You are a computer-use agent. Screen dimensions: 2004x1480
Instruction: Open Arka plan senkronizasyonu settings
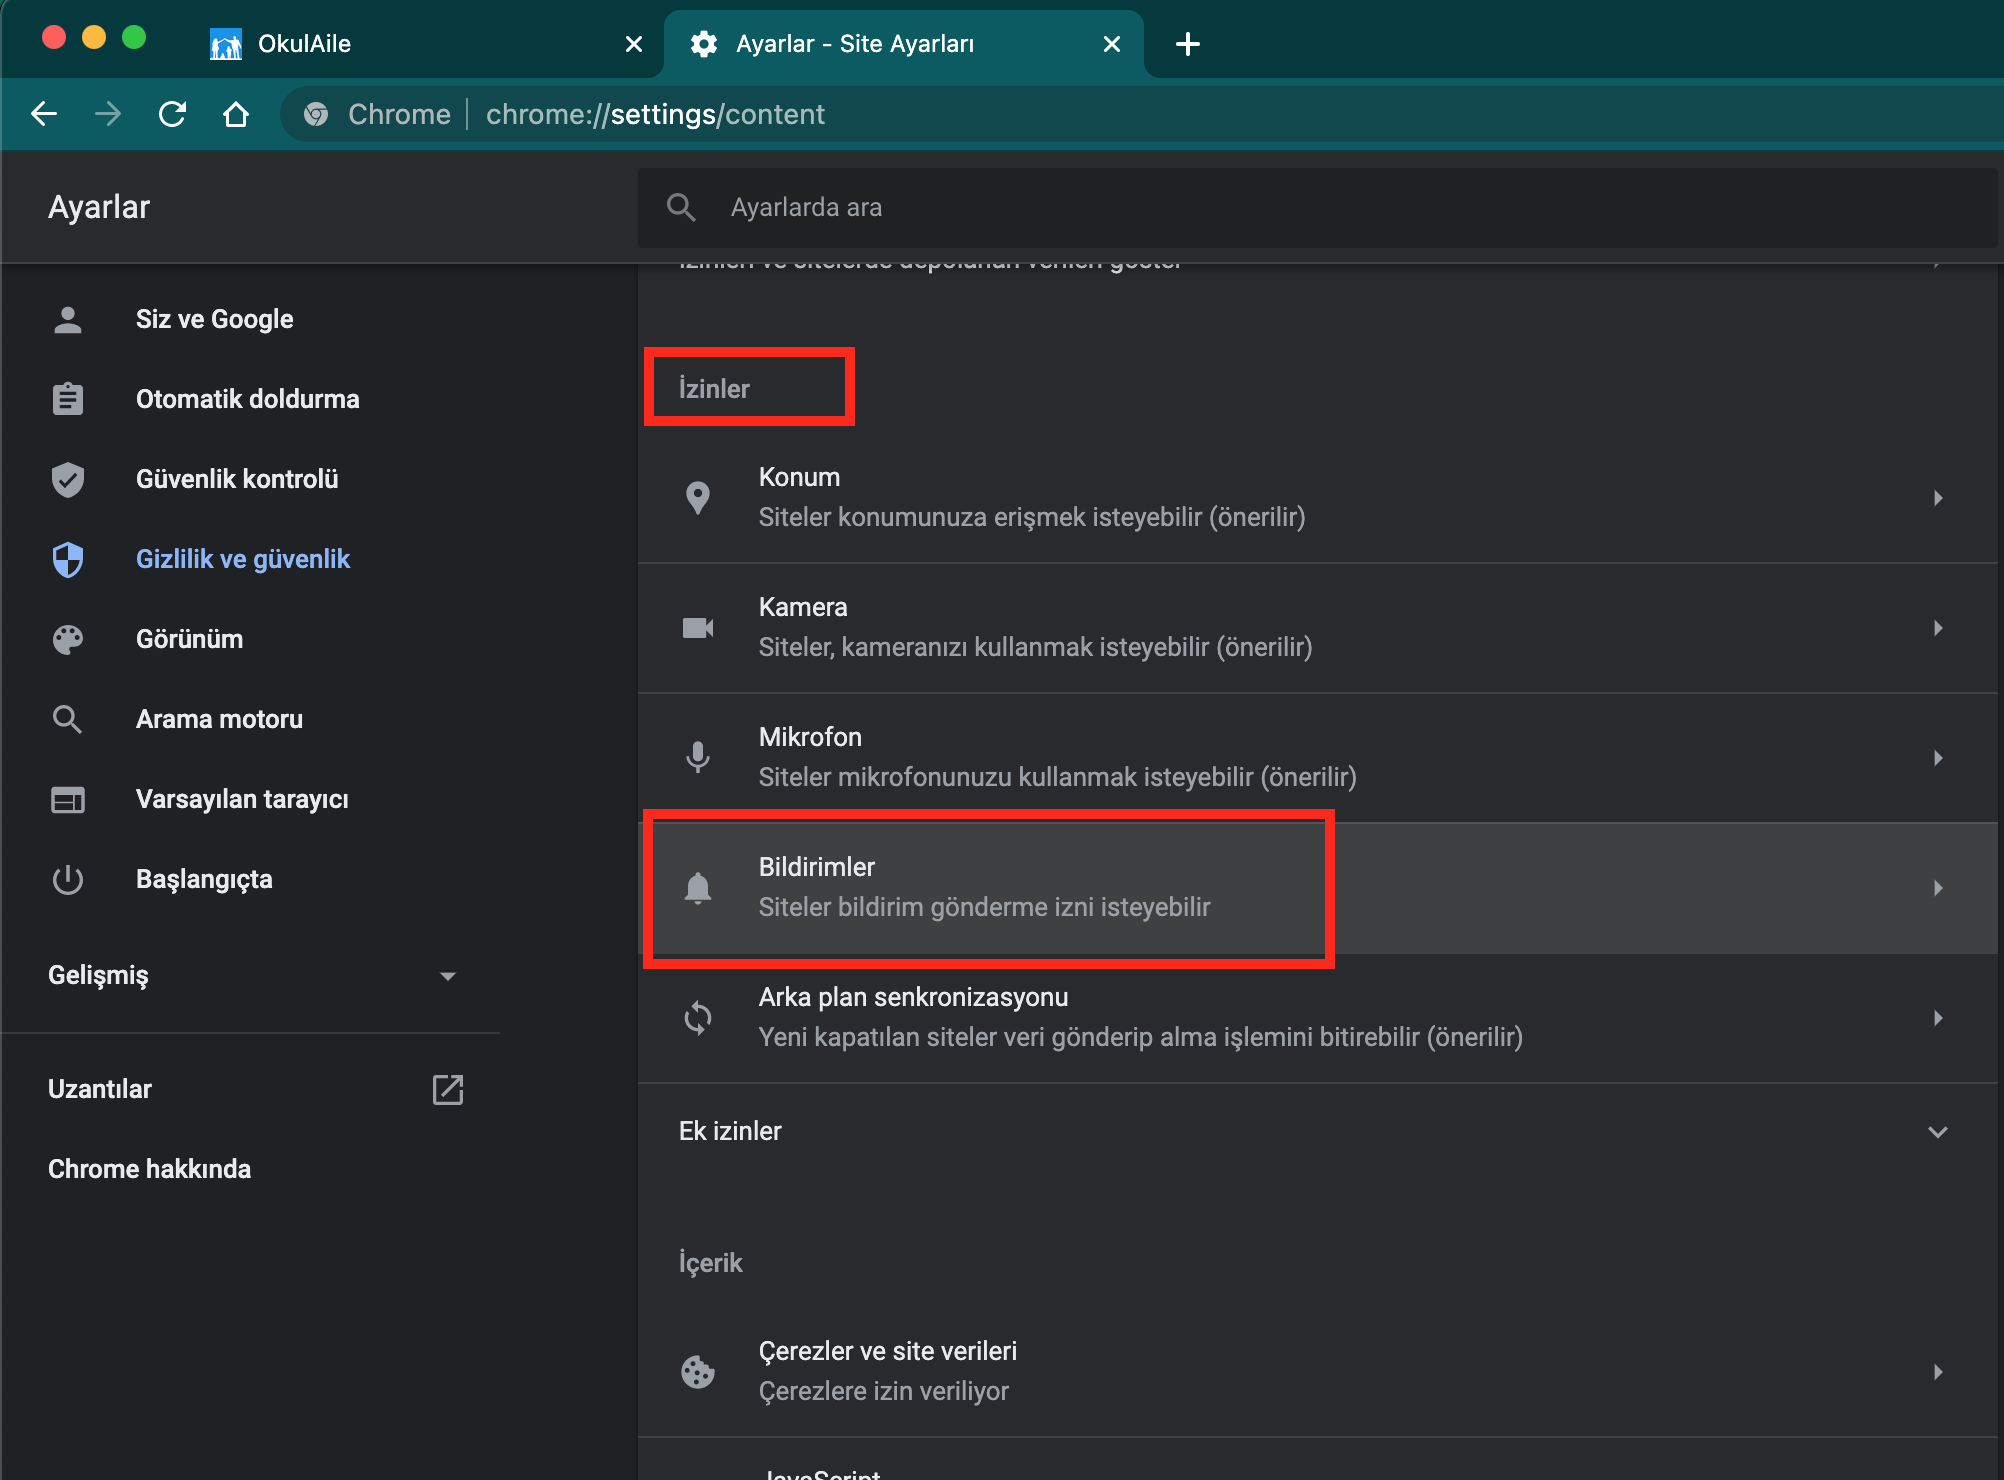tap(1317, 1018)
